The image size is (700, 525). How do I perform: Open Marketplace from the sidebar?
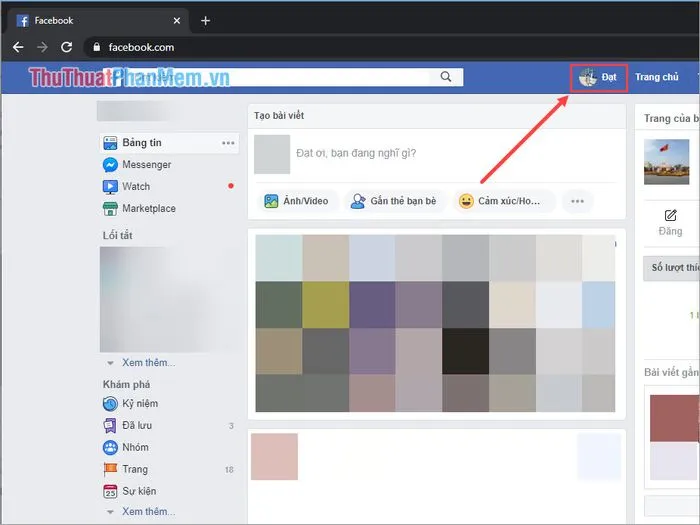tap(148, 208)
